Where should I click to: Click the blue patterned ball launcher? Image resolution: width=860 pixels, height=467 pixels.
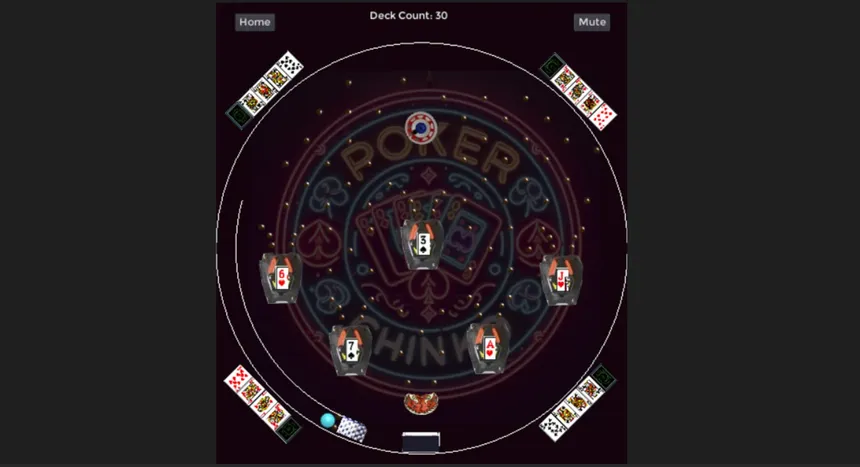click(x=351, y=429)
